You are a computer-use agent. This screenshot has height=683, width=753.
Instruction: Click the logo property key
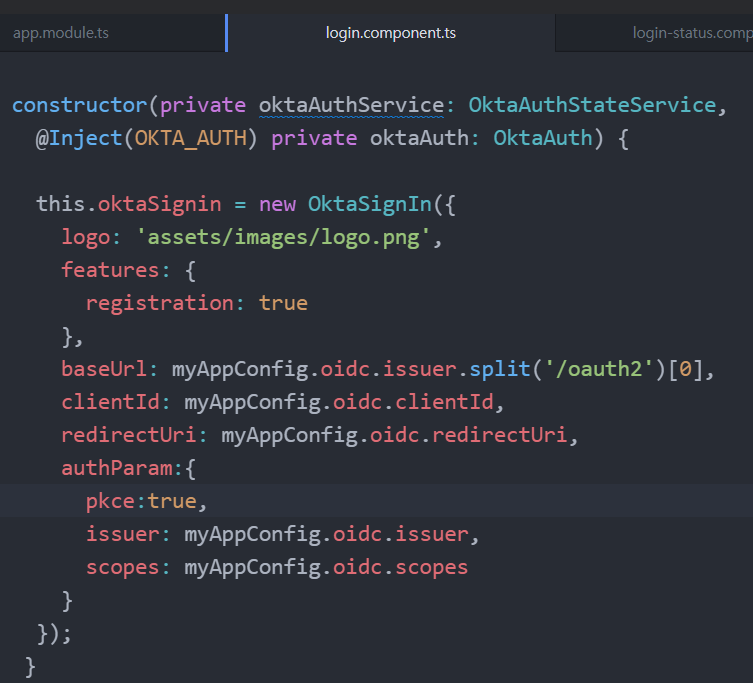point(86,237)
